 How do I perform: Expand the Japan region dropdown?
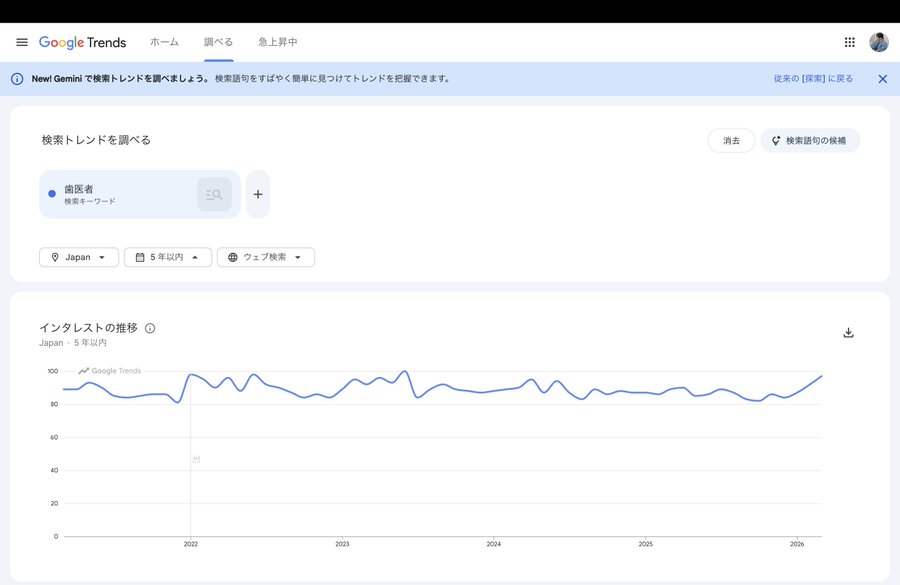point(79,257)
